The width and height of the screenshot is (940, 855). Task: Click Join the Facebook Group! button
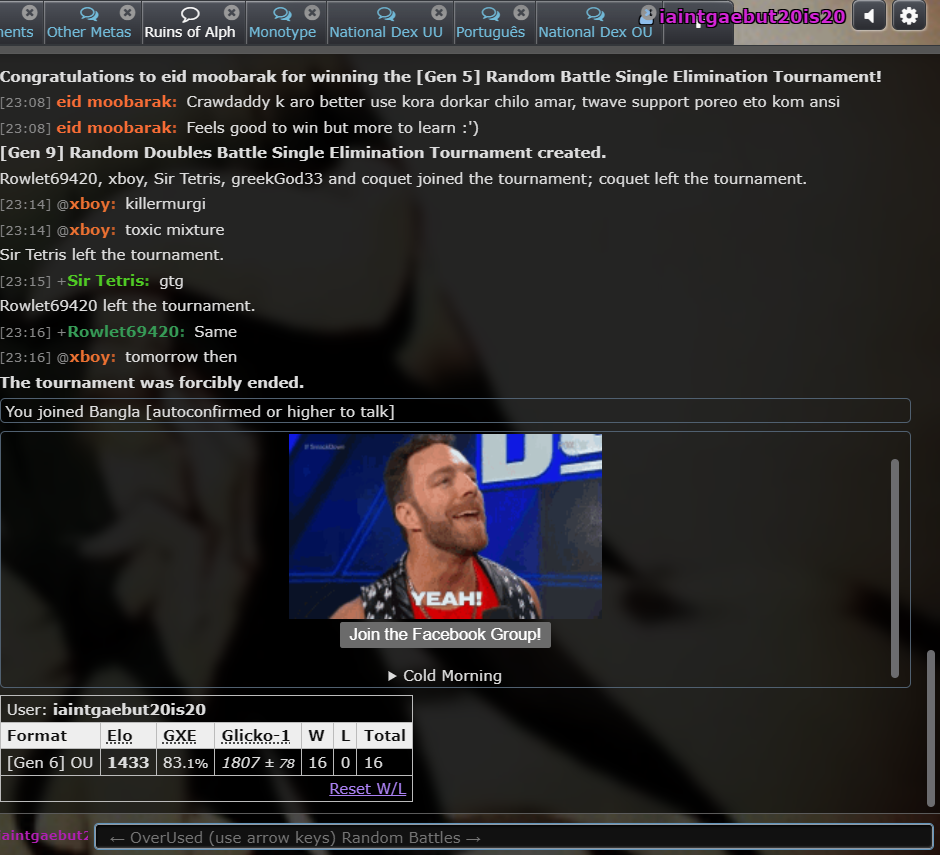[x=445, y=634]
